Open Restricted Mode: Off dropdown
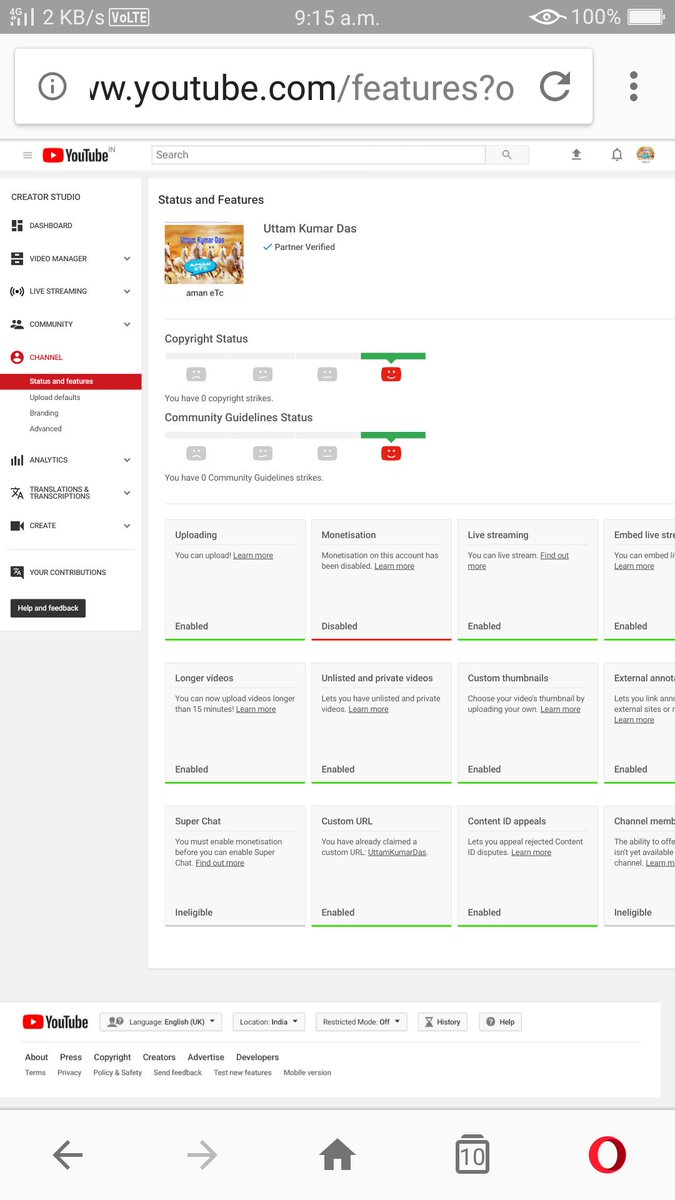This screenshot has height=1200, width=675. 361,1022
